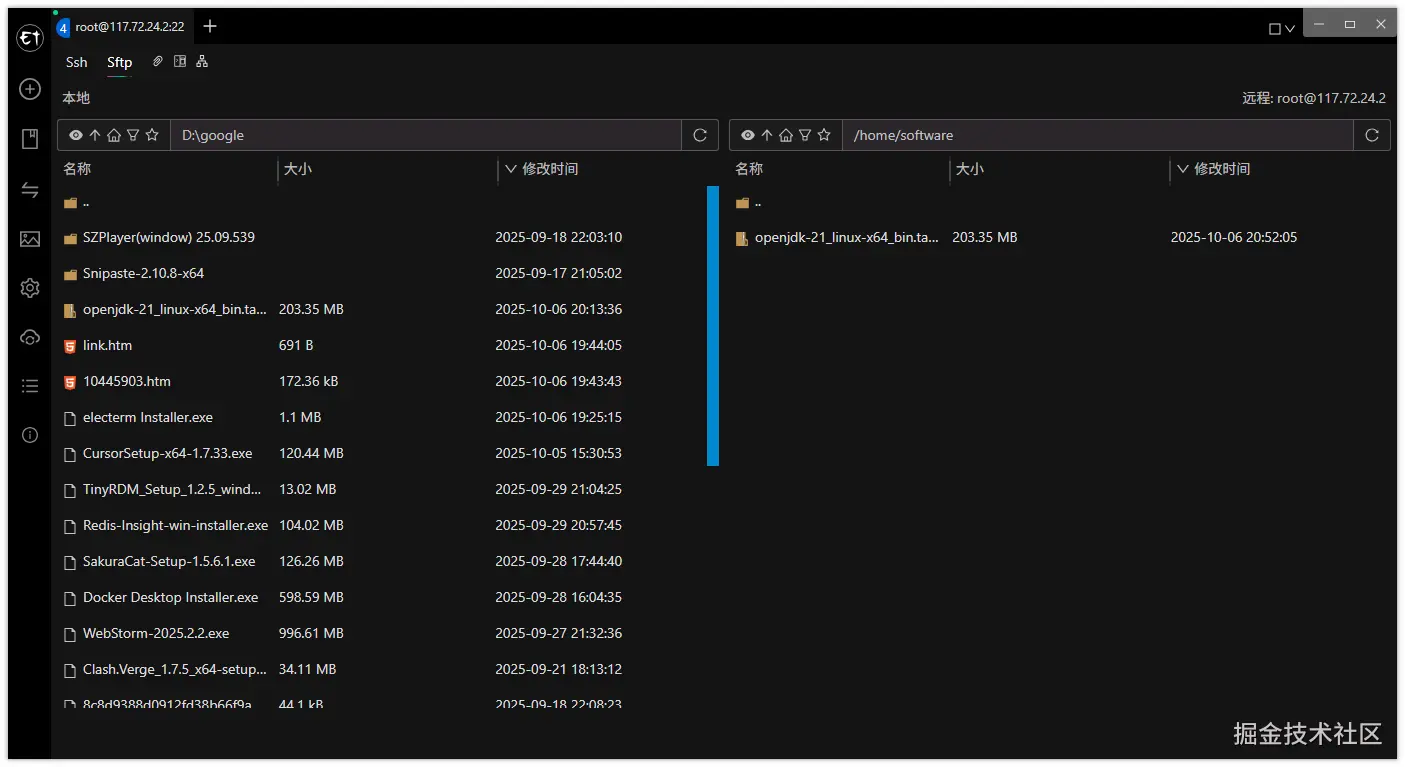Viewport: 1405px width, 767px height.
Task: Toggle hidden files visibility in remote pane
Action: [x=748, y=135]
